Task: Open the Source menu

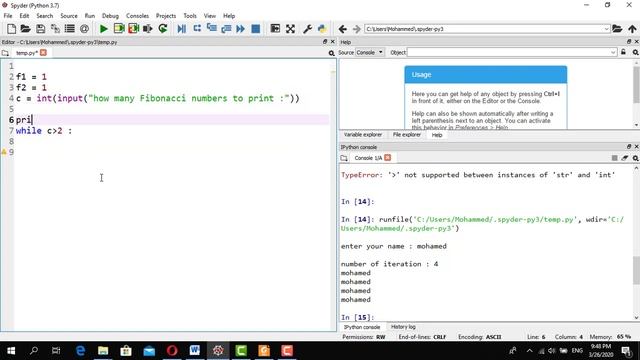Action: point(69,16)
